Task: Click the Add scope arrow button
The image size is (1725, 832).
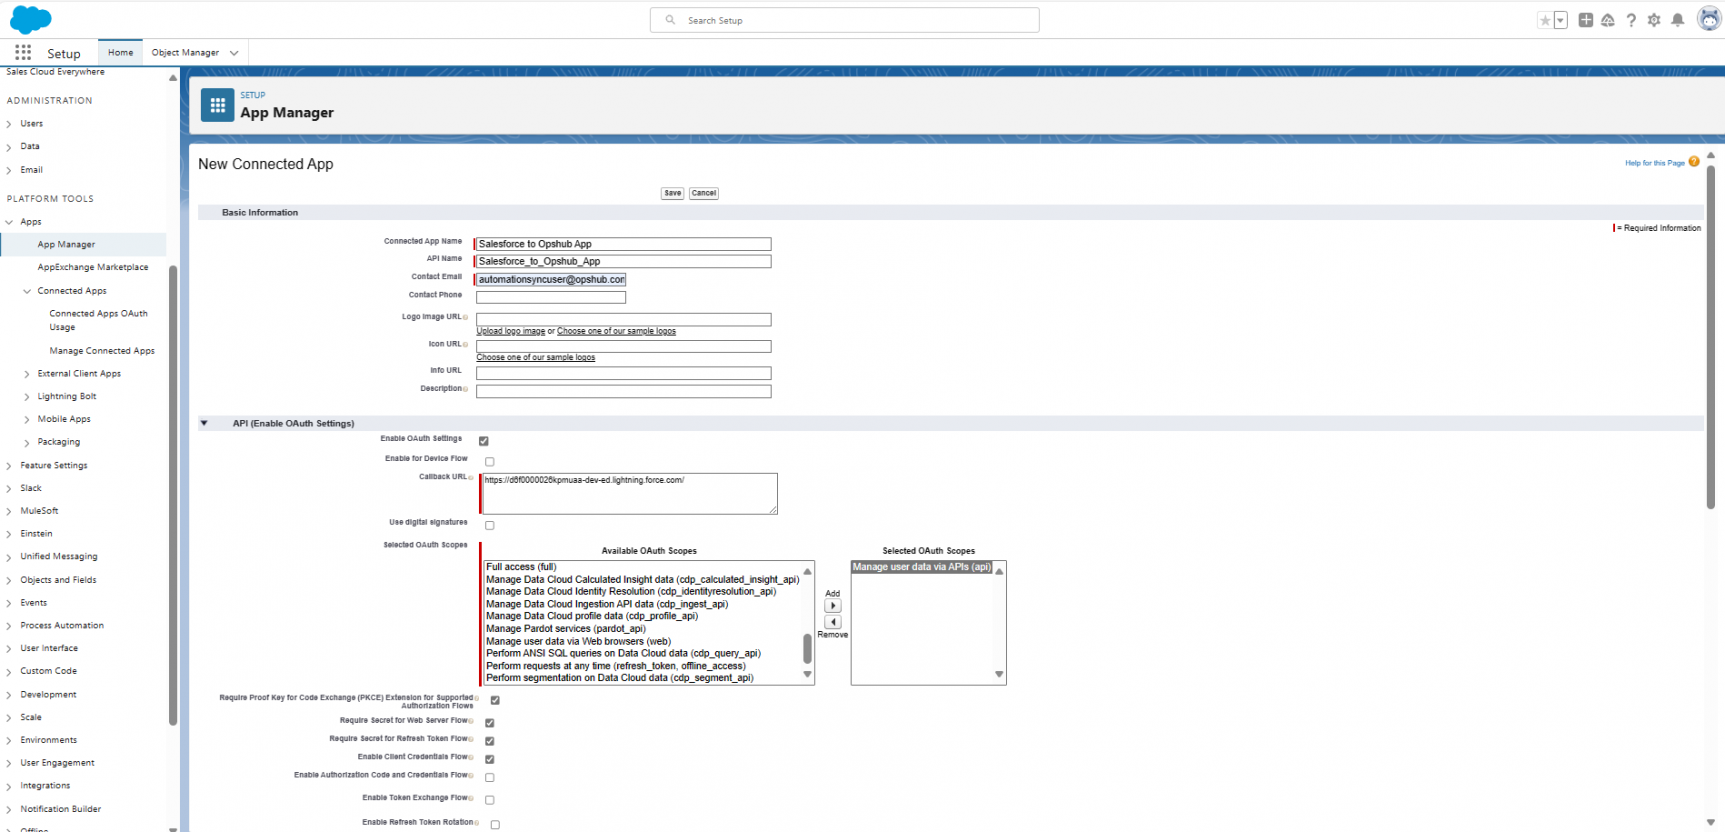Action: [833, 606]
